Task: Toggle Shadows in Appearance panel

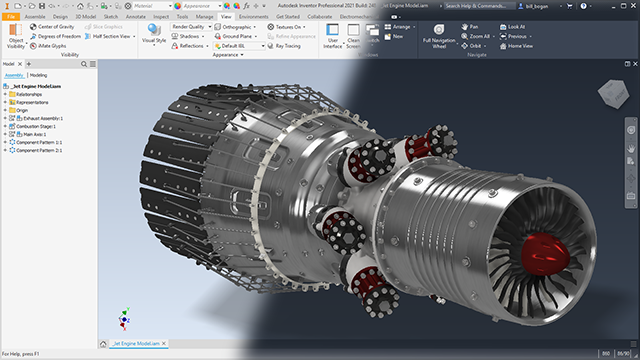Action: (x=185, y=36)
